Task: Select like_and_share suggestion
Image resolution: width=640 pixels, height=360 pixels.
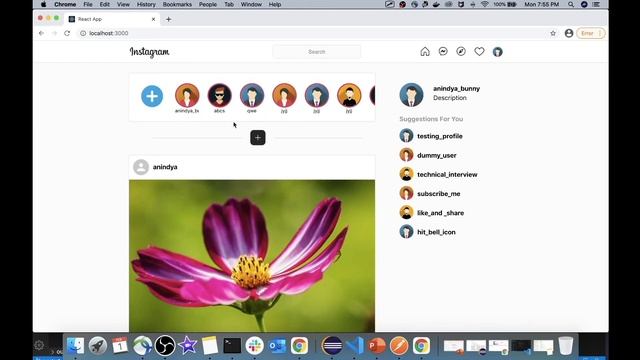Action: (440, 213)
